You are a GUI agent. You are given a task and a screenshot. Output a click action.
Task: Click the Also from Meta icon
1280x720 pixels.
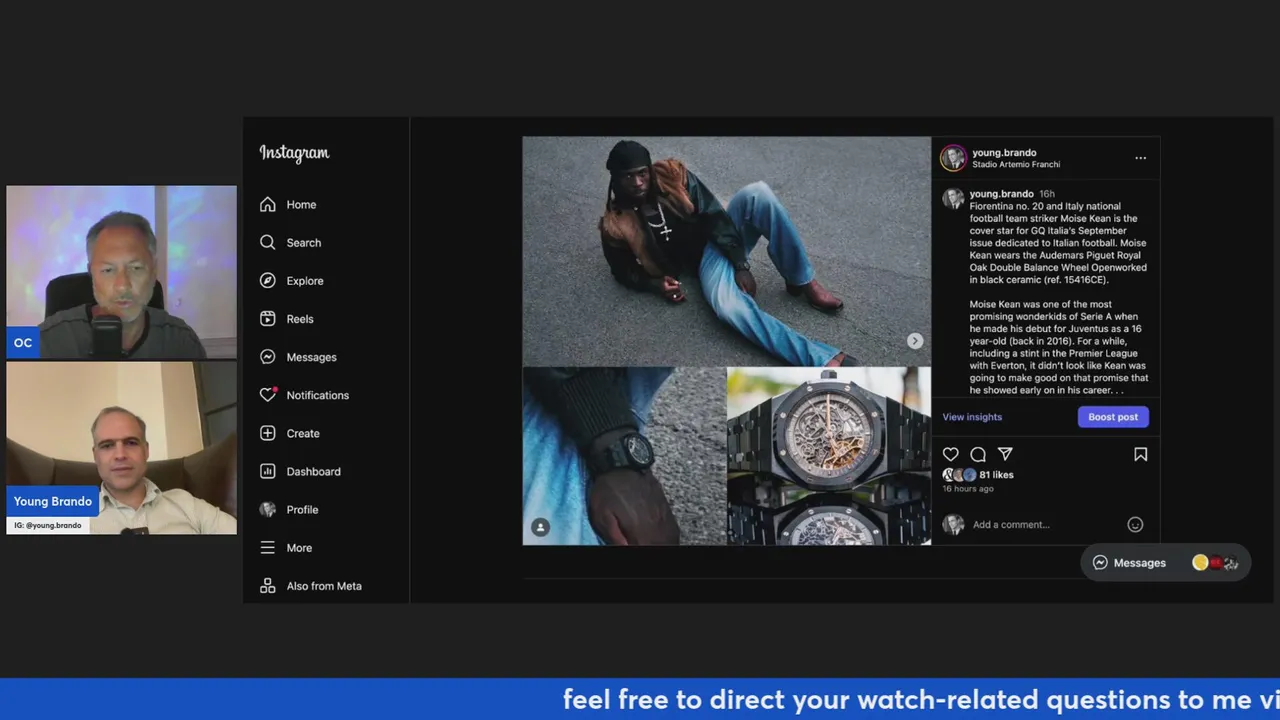click(267, 586)
